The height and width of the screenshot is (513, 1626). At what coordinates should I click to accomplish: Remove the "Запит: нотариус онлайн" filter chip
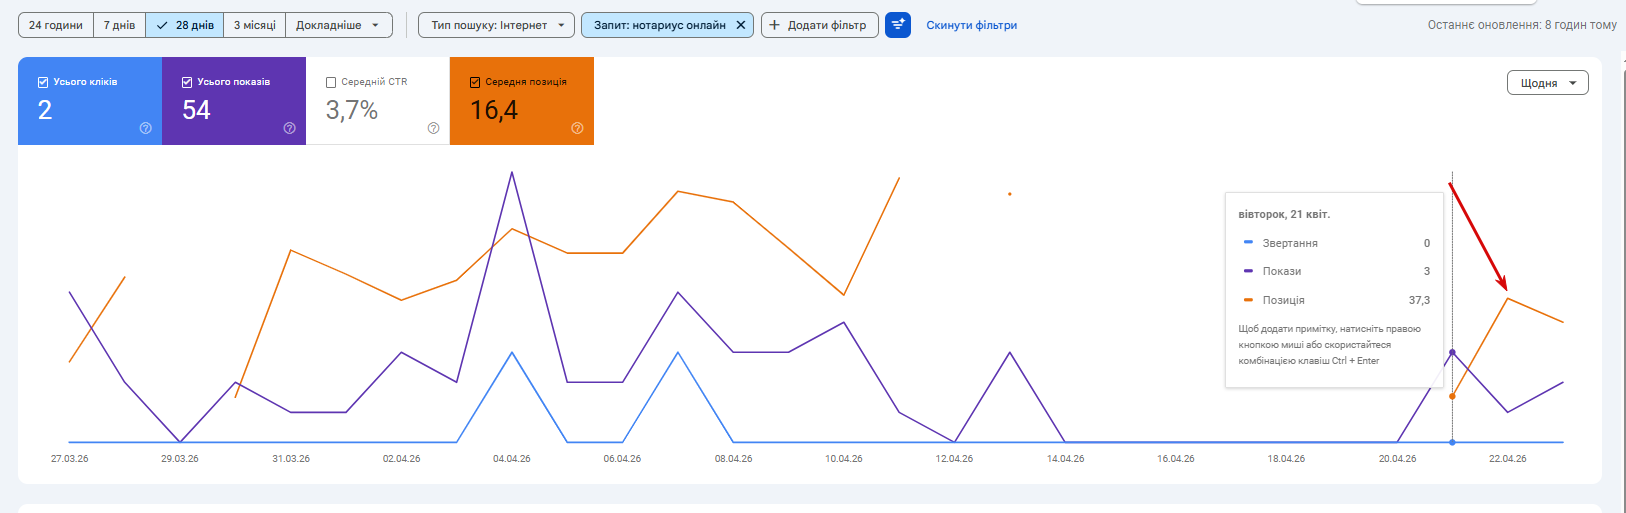(x=740, y=25)
